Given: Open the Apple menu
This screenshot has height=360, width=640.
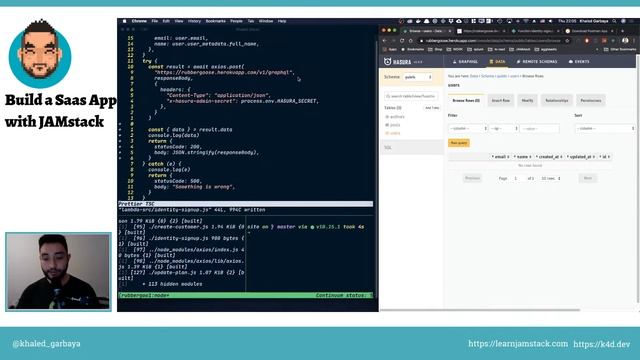Looking at the screenshot, I should 124,21.
